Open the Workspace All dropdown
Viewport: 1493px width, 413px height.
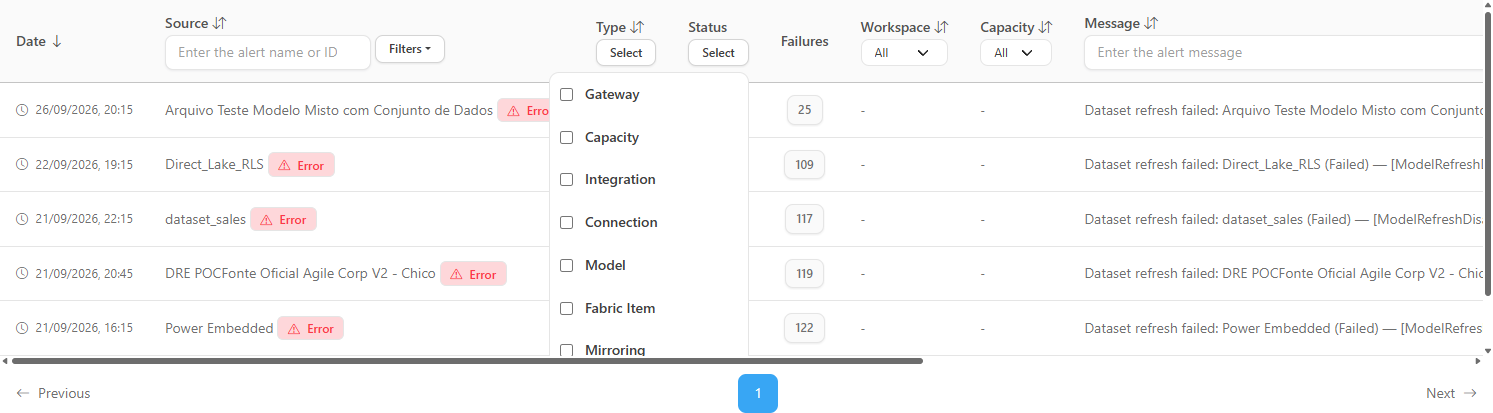[x=904, y=53]
